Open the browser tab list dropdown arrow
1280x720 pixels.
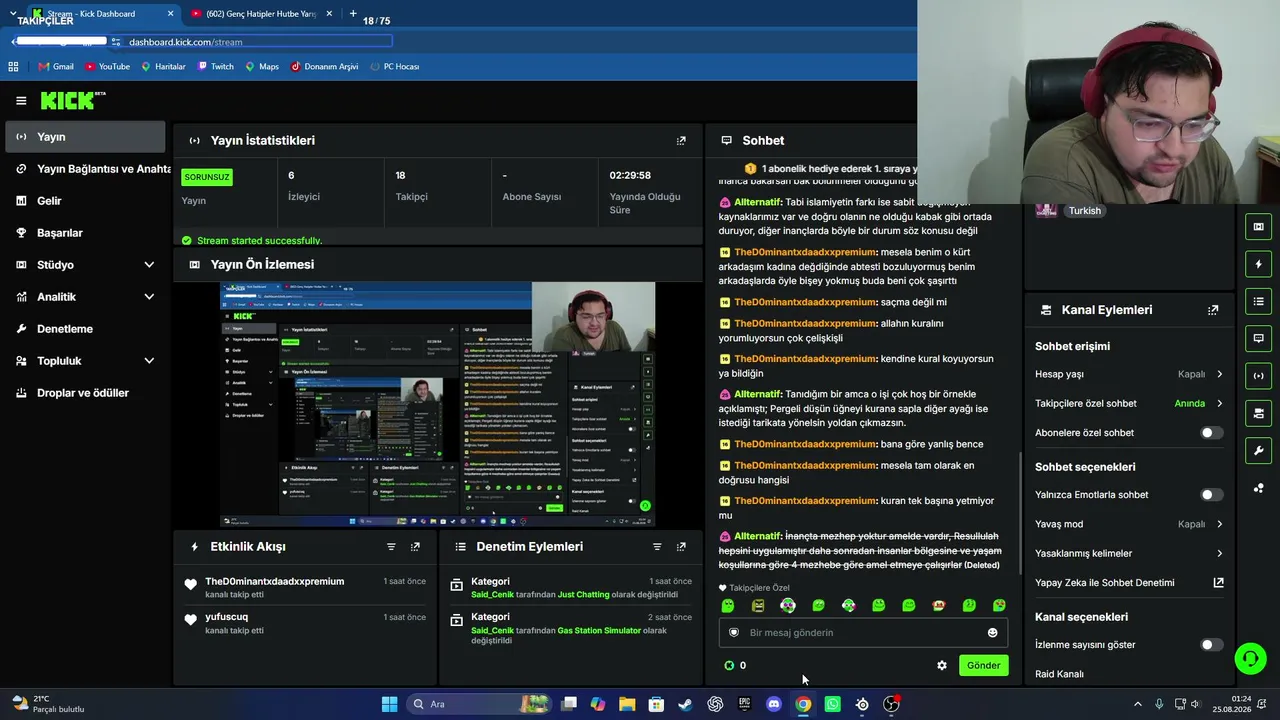click(12, 14)
